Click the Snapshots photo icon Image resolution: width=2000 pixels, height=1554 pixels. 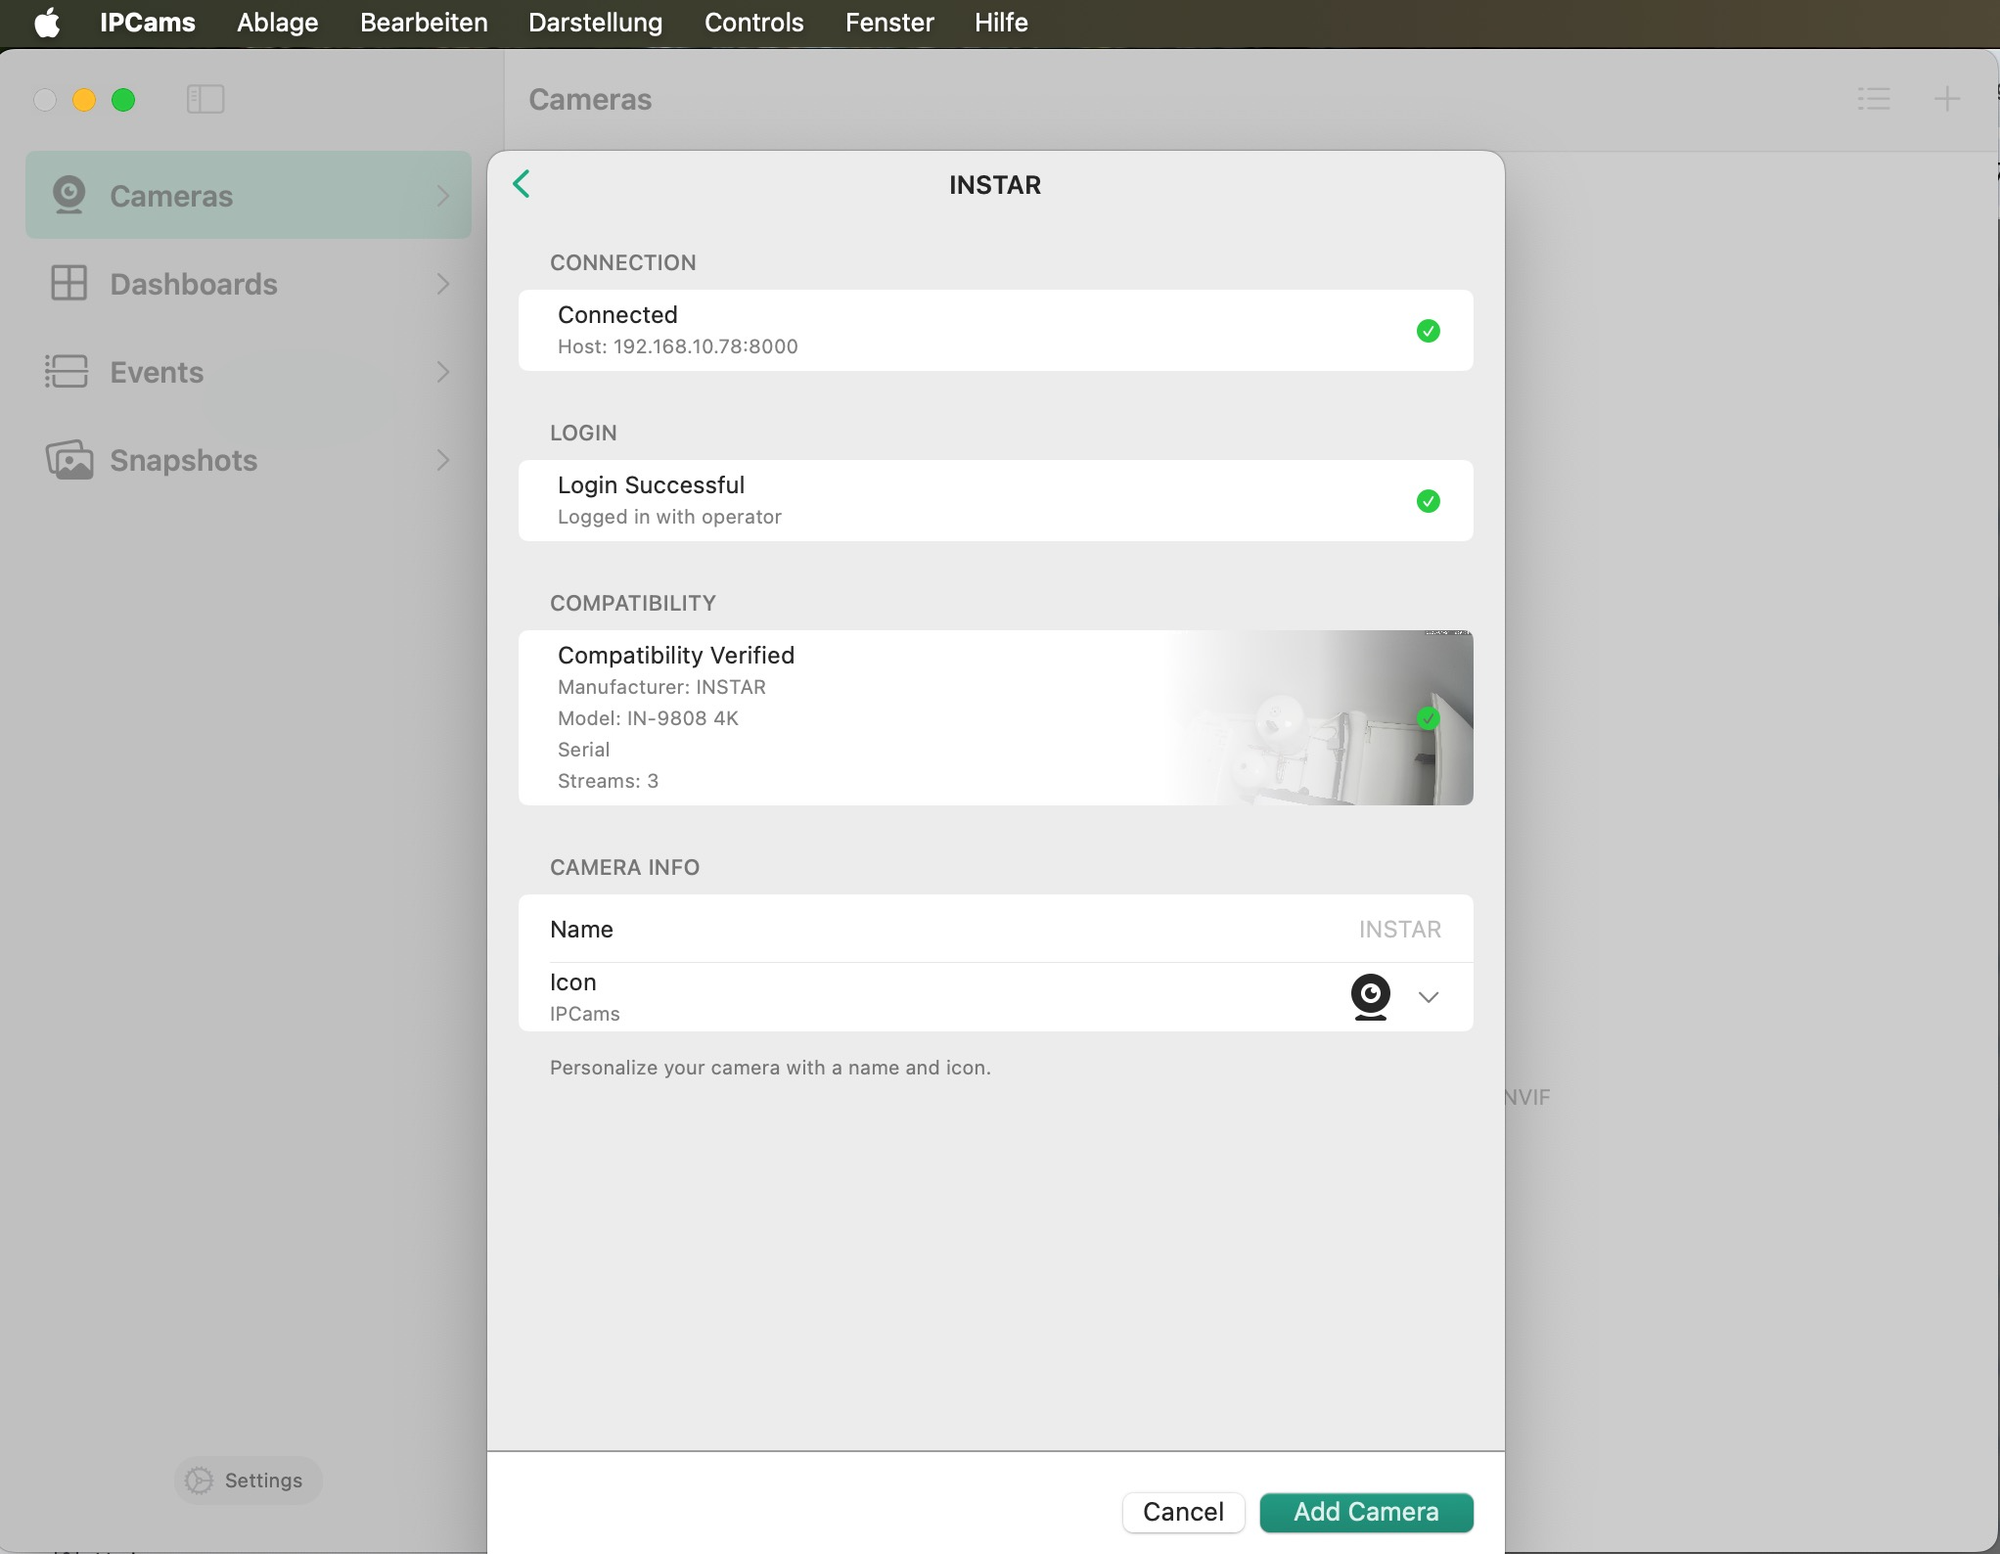click(69, 460)
